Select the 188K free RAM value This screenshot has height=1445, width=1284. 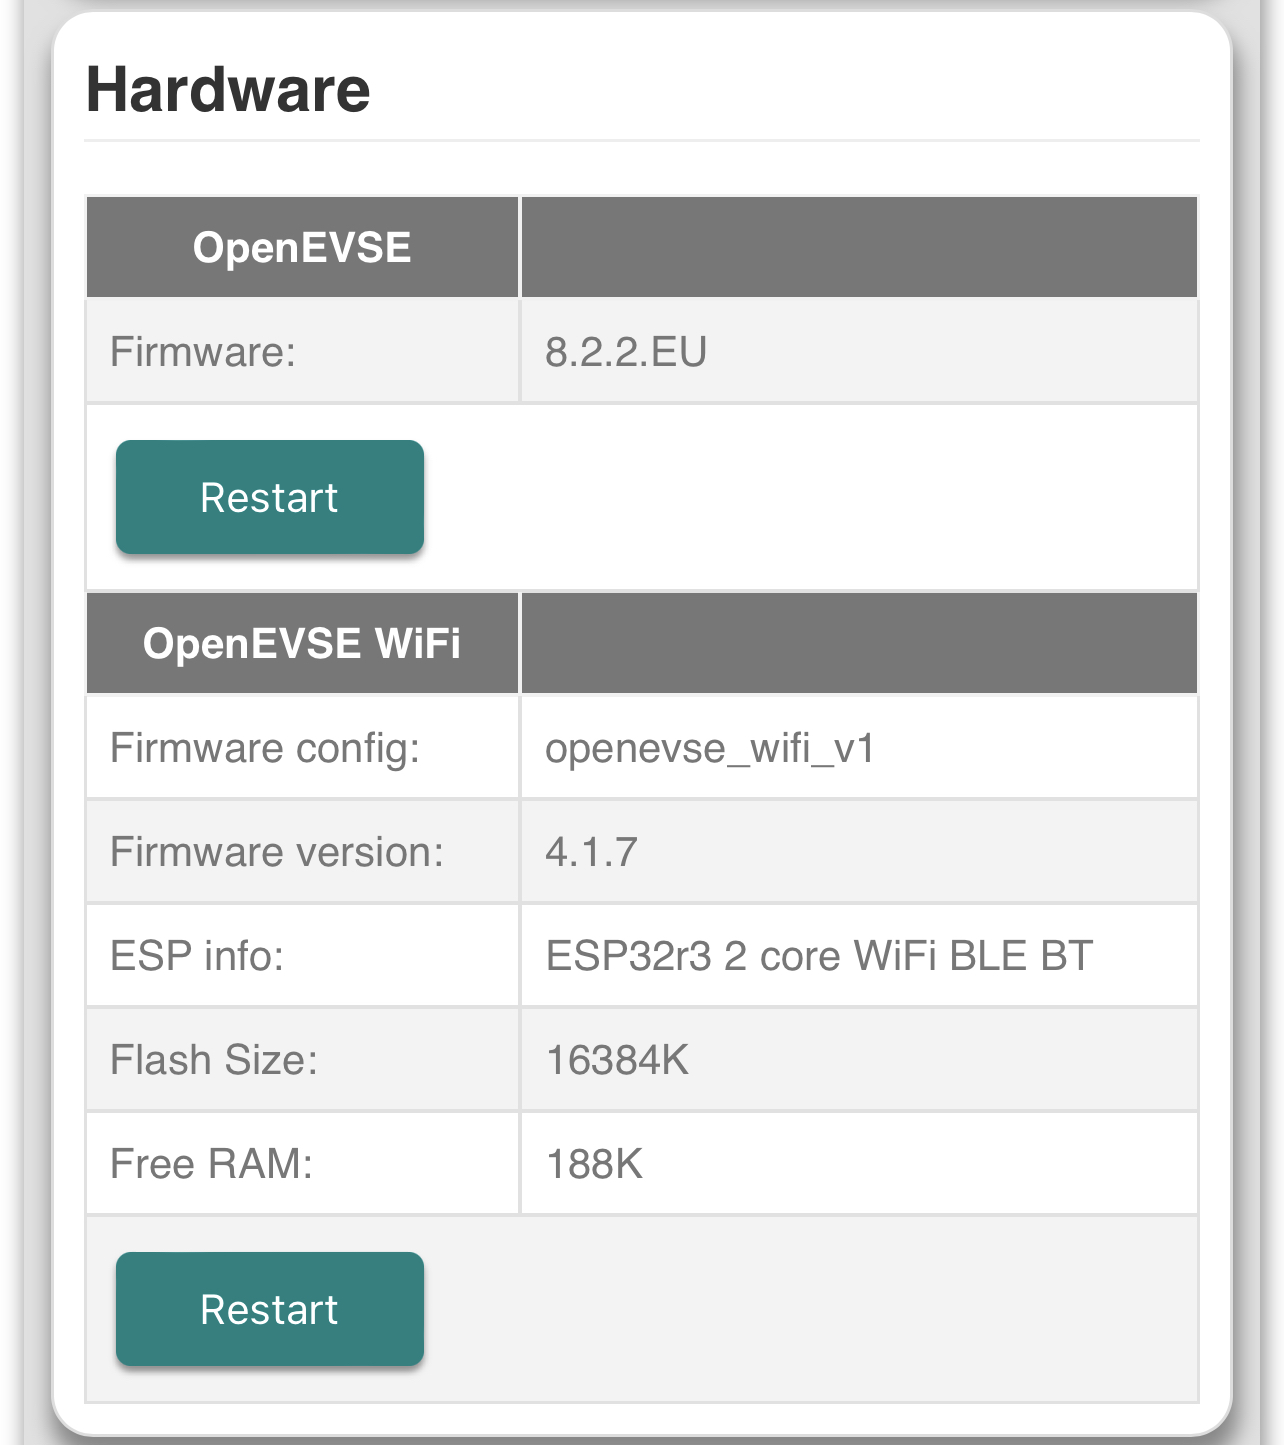tap(594, 1163)
